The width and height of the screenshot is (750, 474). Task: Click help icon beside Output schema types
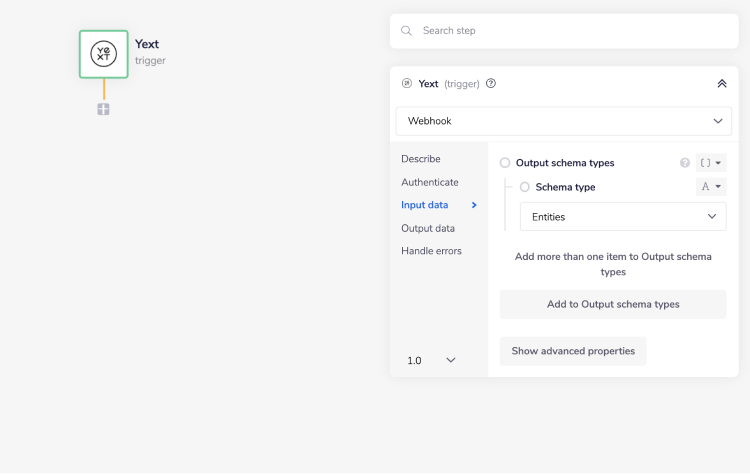(x=685, y=163)
